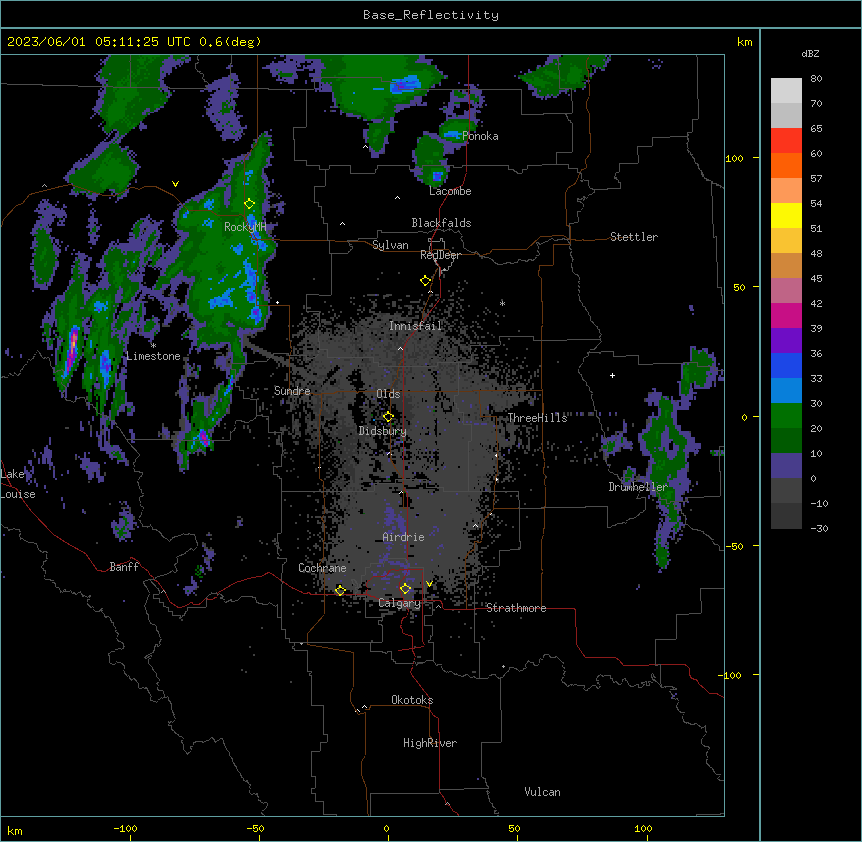Click the Drumheller city label
This screenshot has height=842, width=862.
pos(638,487)
